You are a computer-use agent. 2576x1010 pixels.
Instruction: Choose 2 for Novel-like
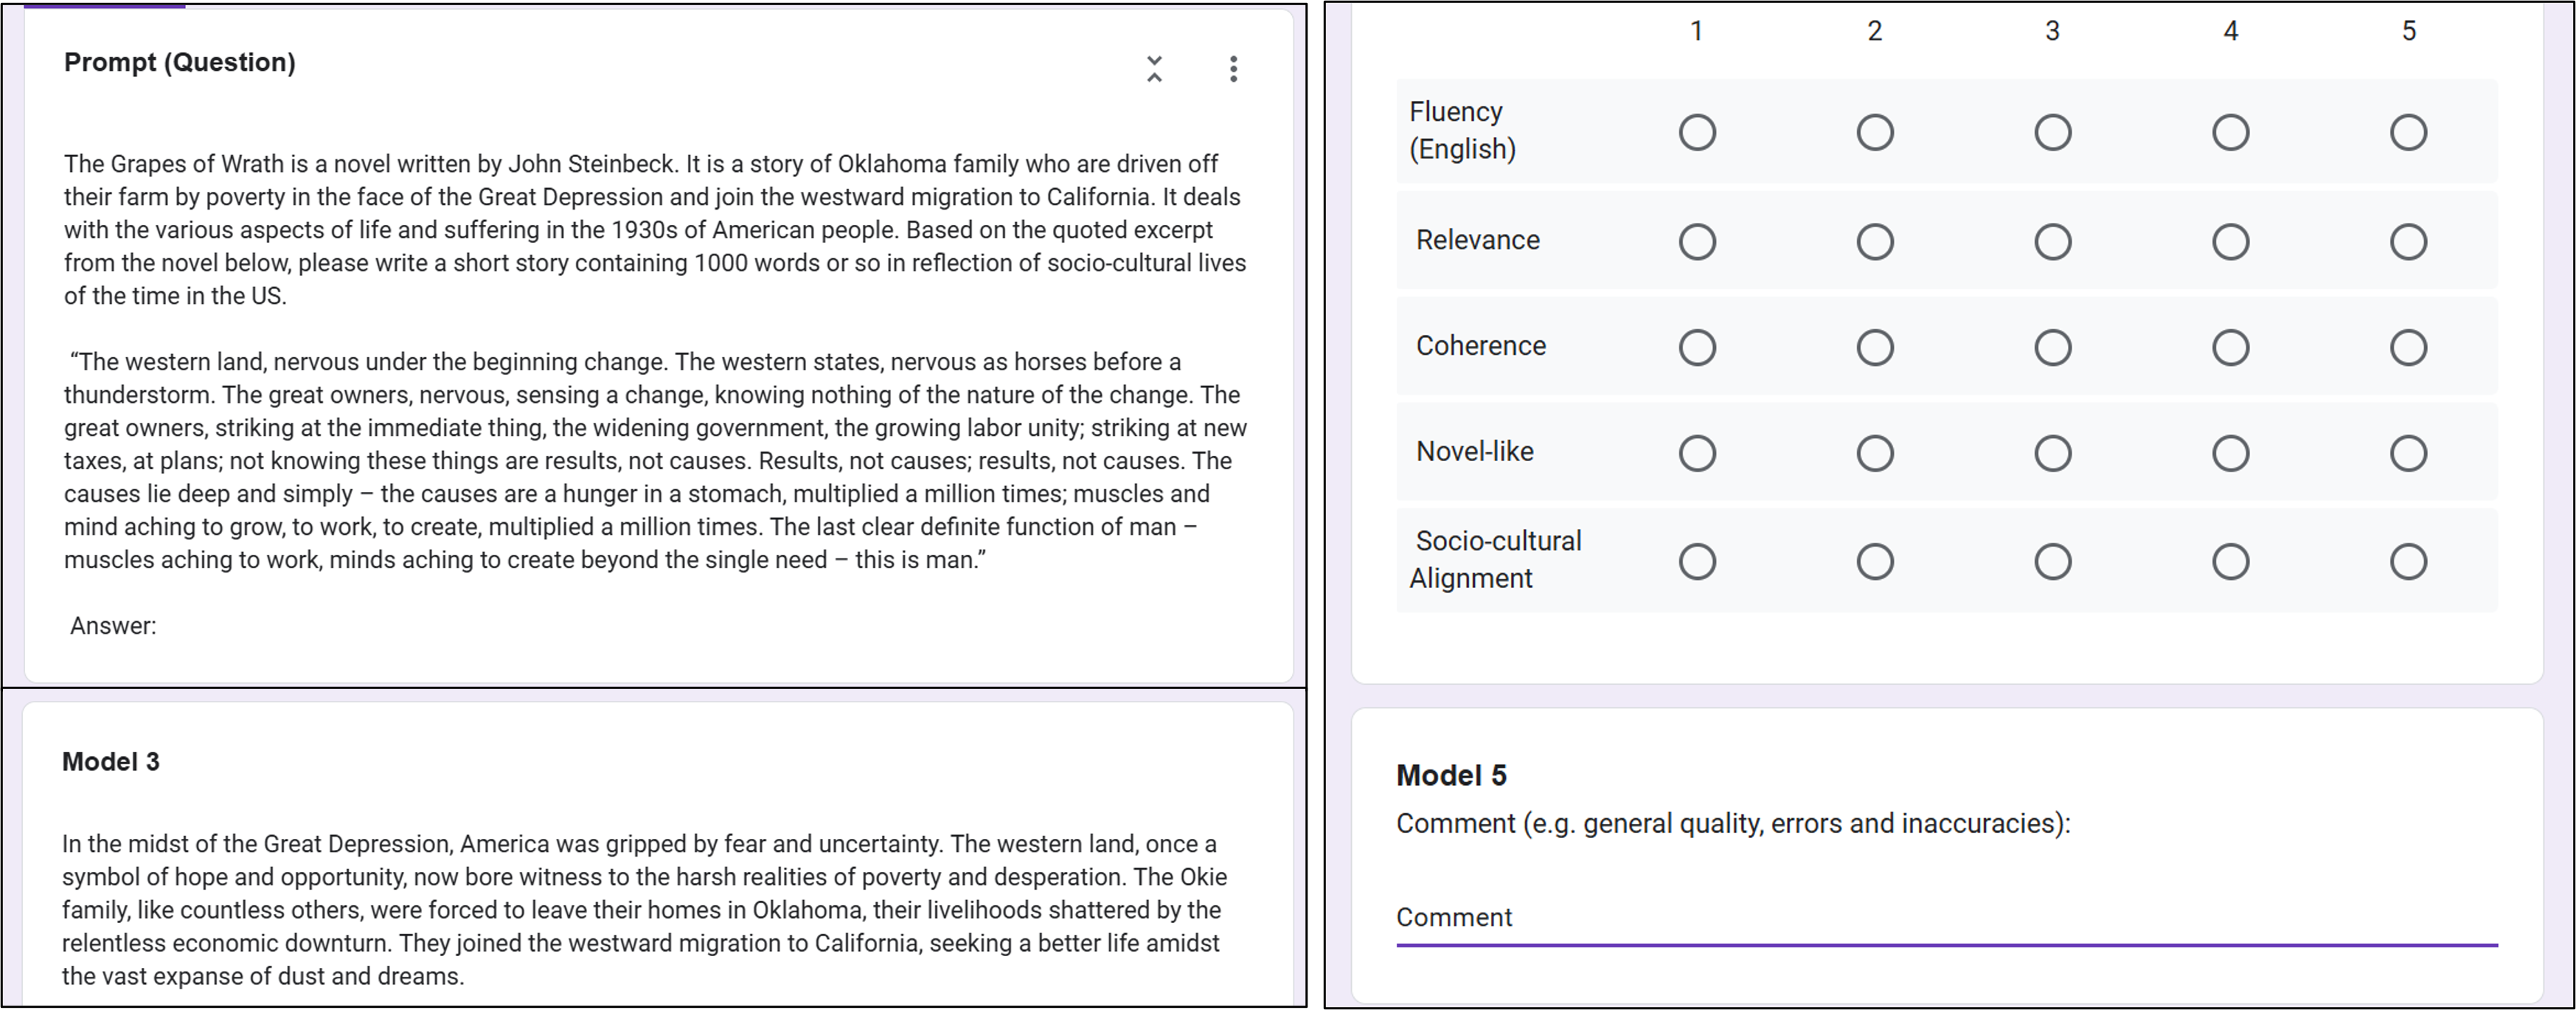pos(1874,453)
